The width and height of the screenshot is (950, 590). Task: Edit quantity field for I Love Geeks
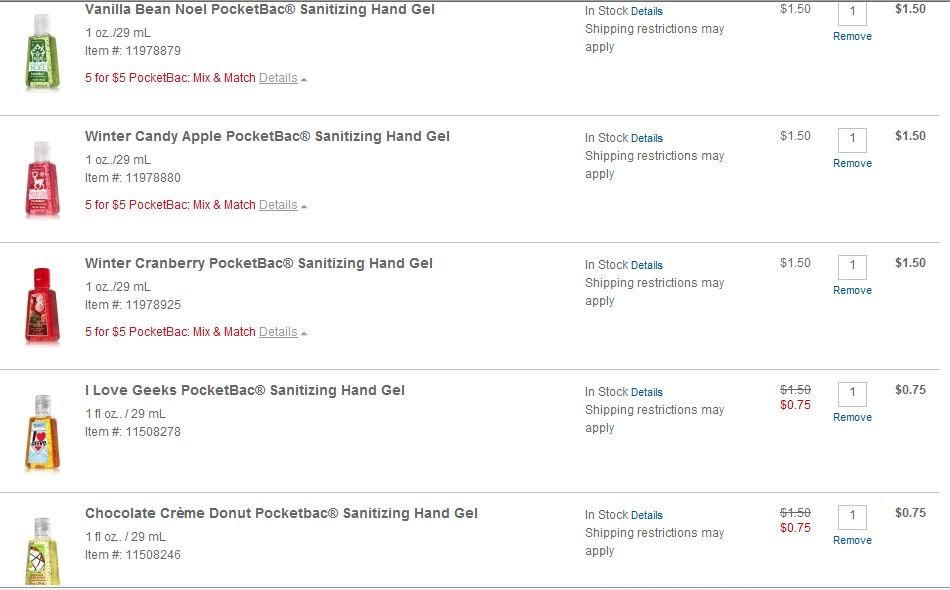click(x=852, y=394)
